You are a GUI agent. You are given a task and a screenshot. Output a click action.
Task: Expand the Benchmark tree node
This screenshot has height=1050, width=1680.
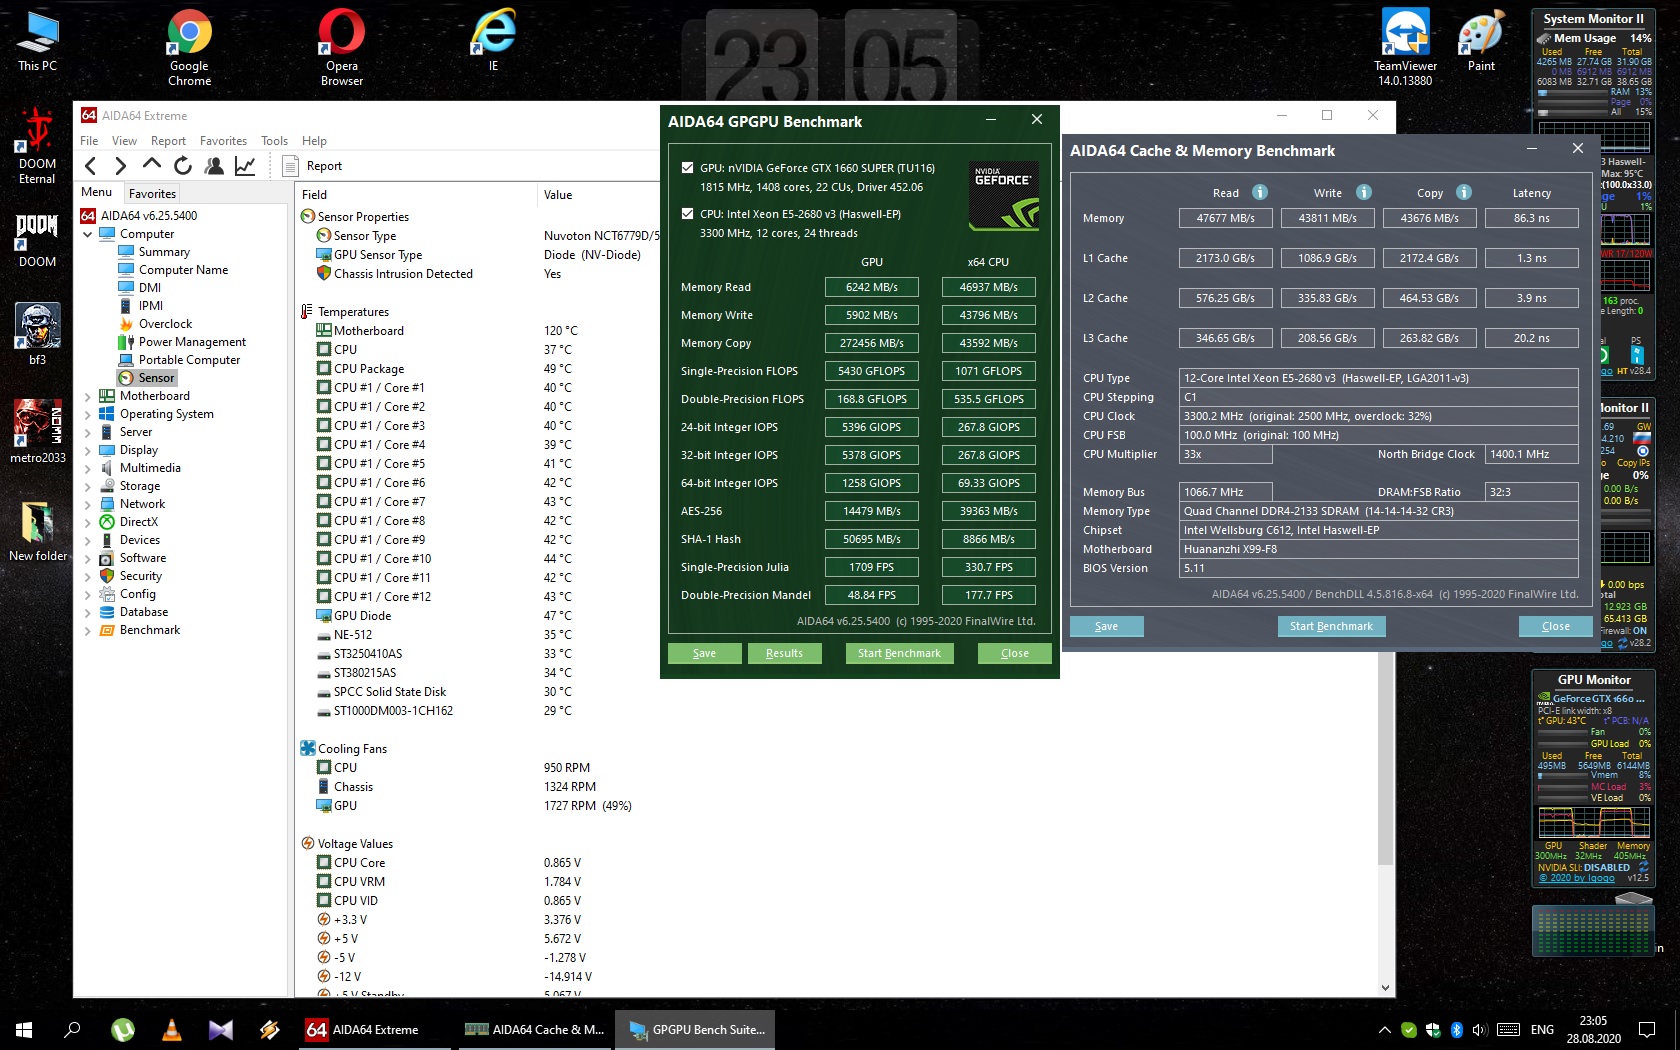point(87,630)
